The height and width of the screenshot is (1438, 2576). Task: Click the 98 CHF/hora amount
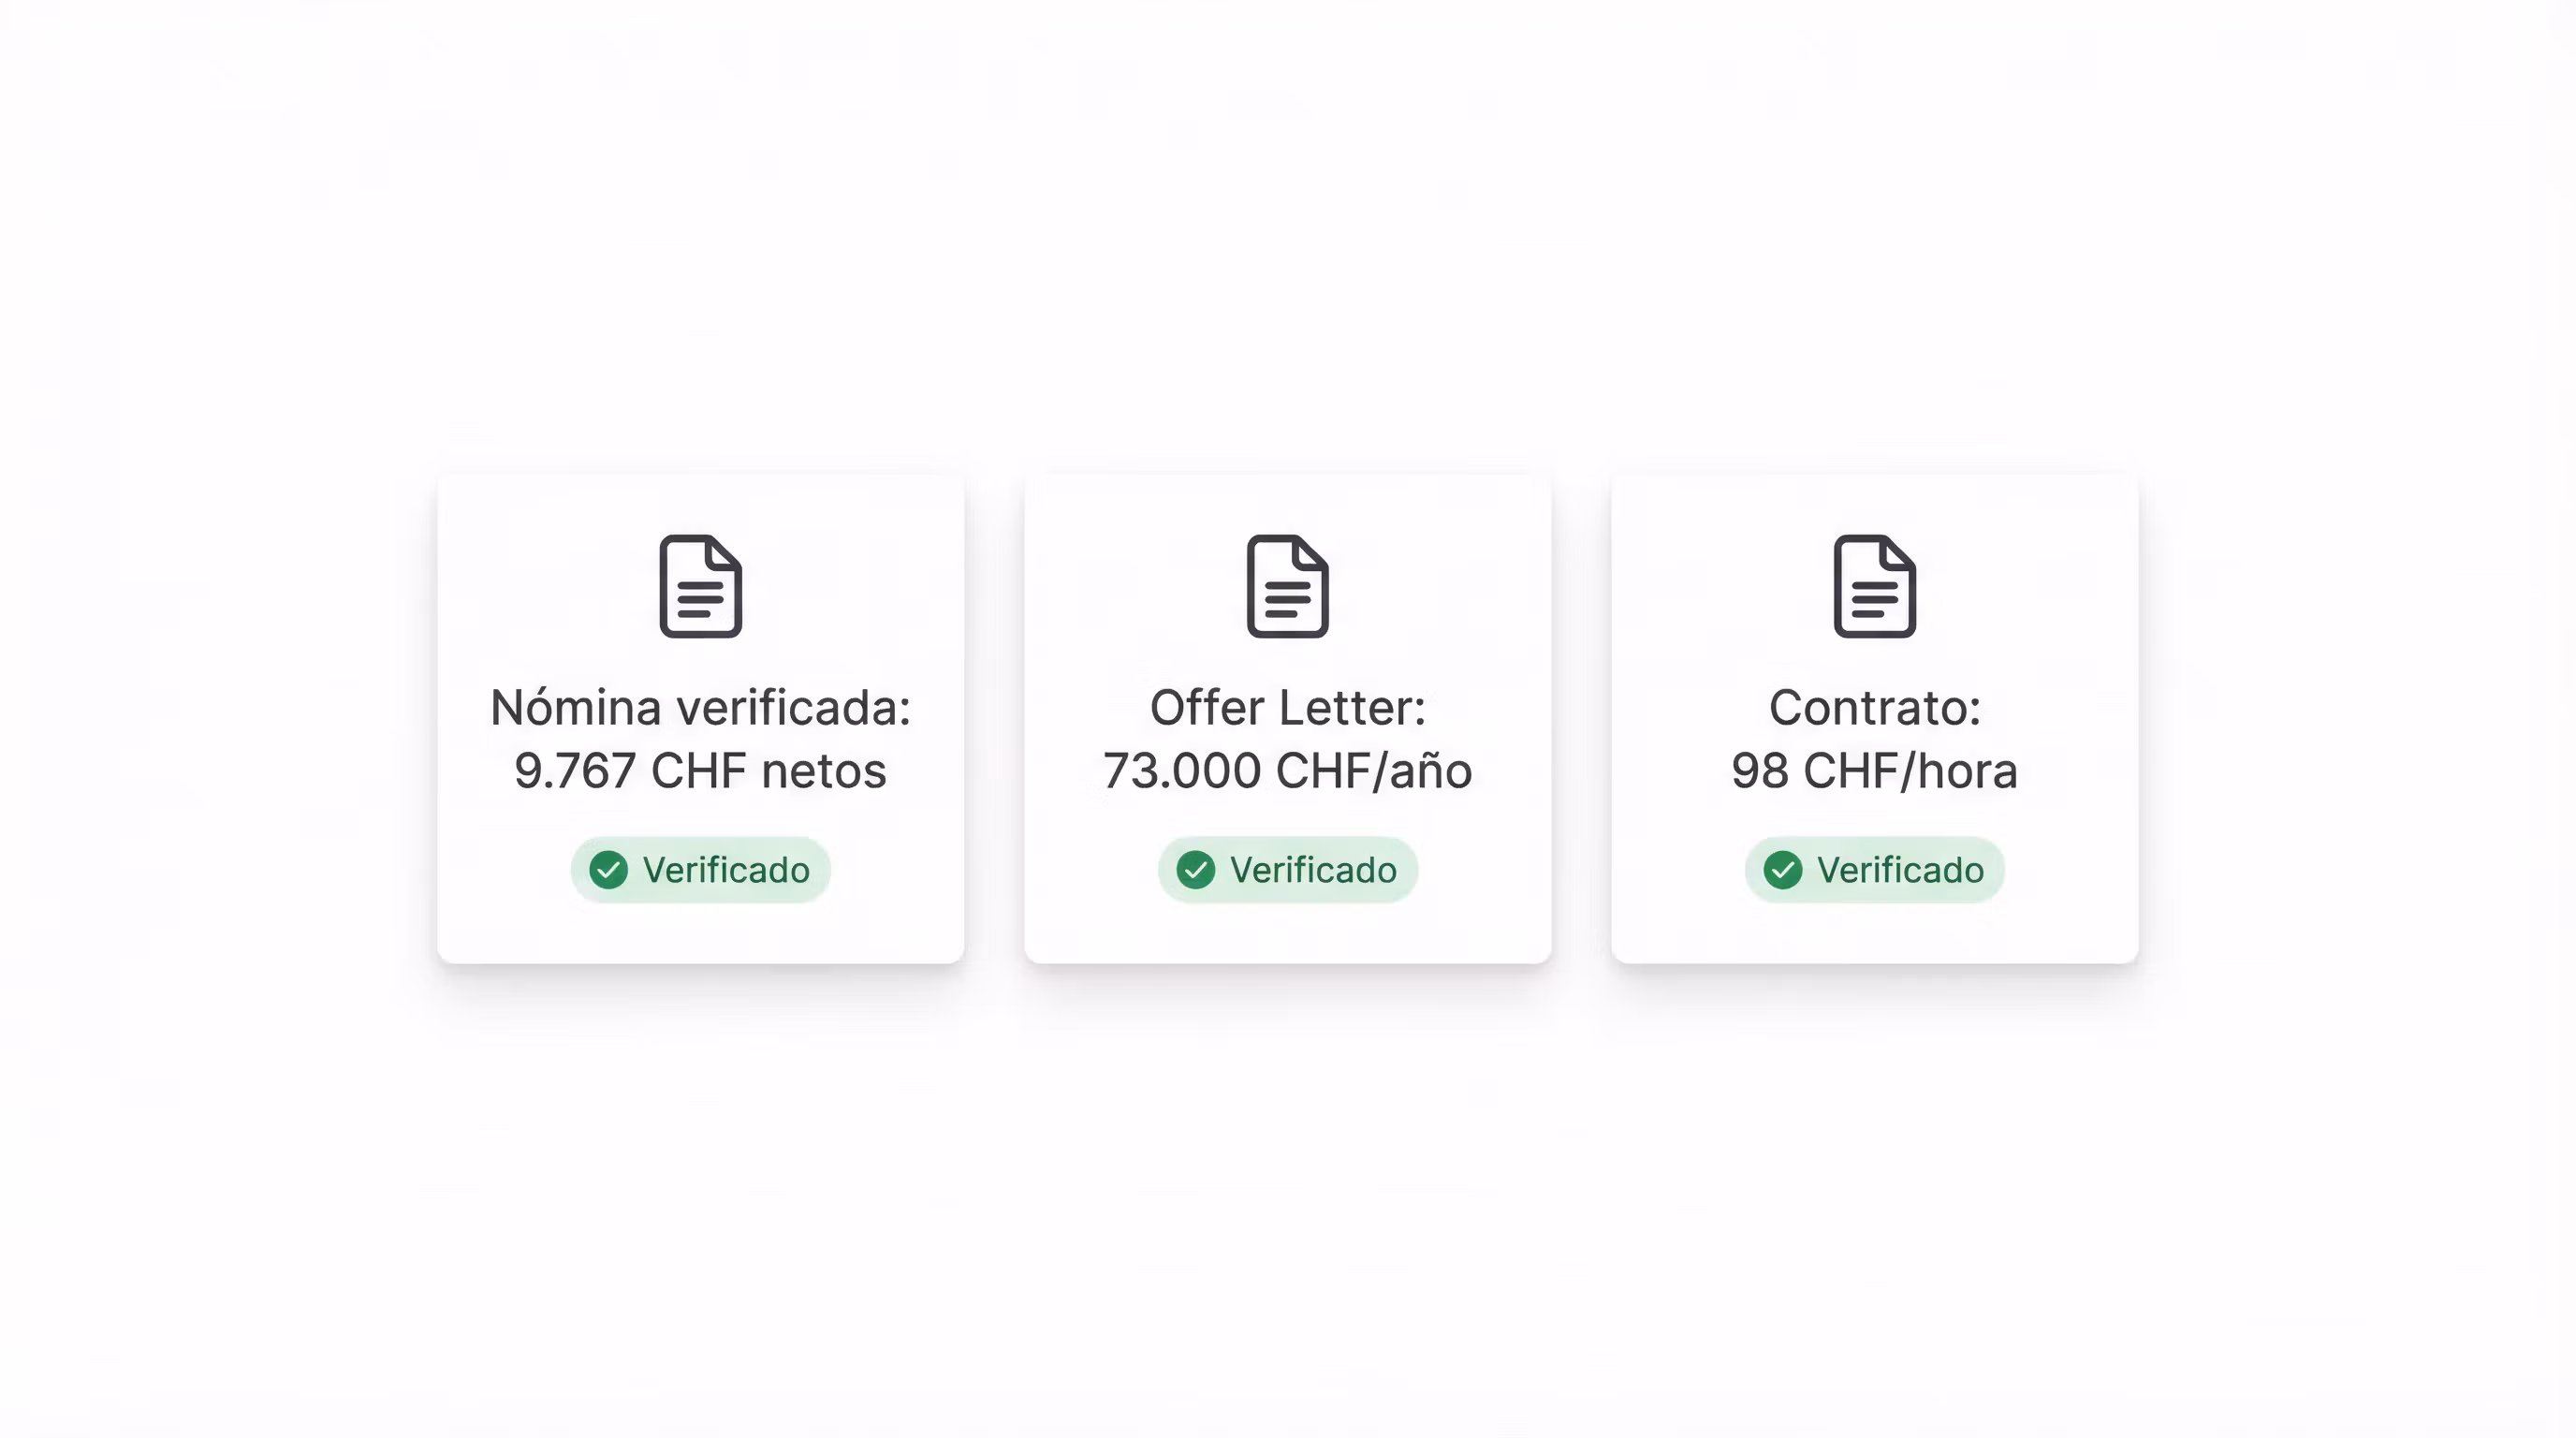(x=1874, y=771)
